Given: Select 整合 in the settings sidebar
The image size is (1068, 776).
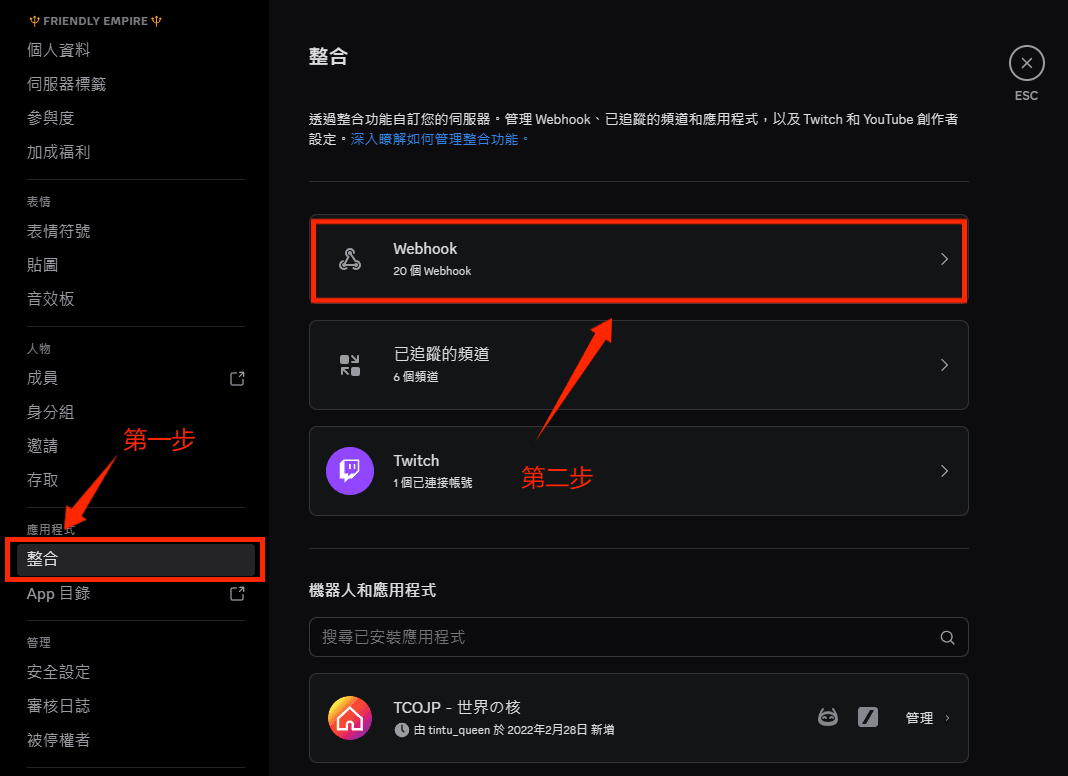Looking at the screenshot, I should [x=135, y=559].
